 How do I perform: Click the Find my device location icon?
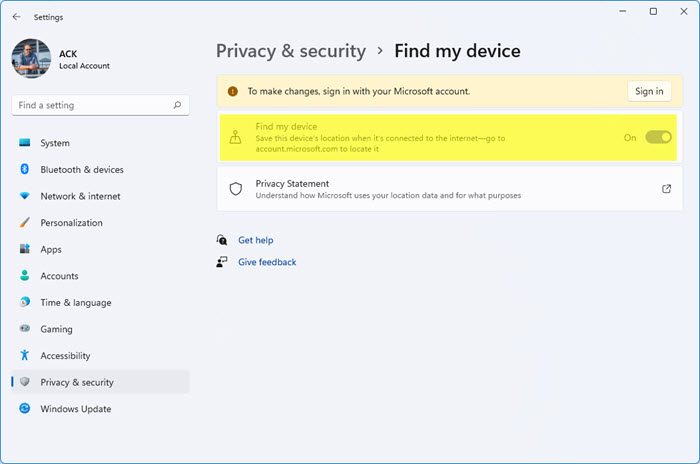pos(235,137)
